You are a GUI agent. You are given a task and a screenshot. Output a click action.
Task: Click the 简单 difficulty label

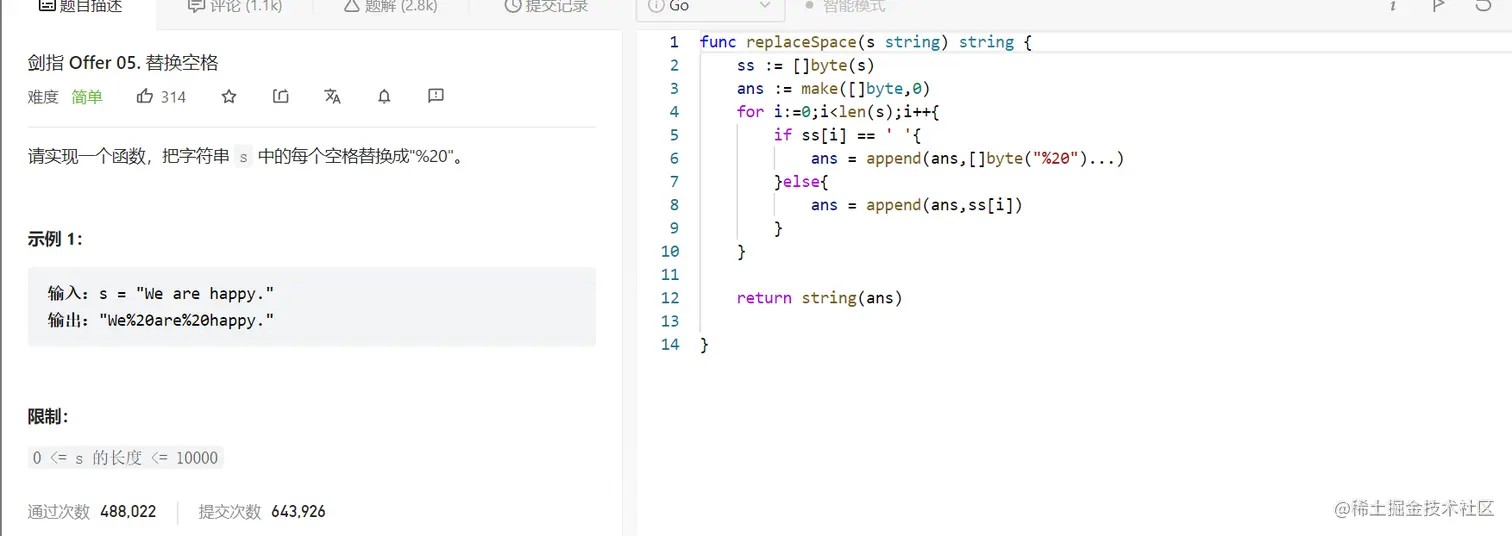87,97
